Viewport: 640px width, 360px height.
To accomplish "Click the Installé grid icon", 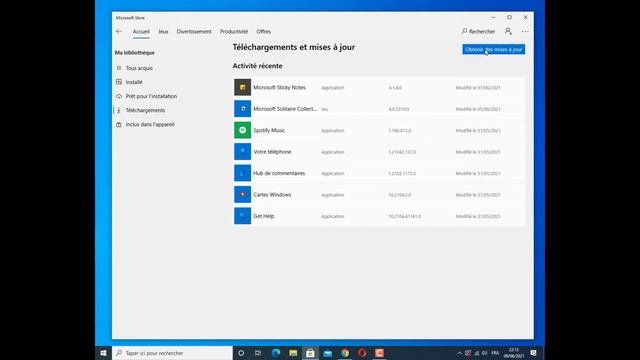I will pos(119,82).
